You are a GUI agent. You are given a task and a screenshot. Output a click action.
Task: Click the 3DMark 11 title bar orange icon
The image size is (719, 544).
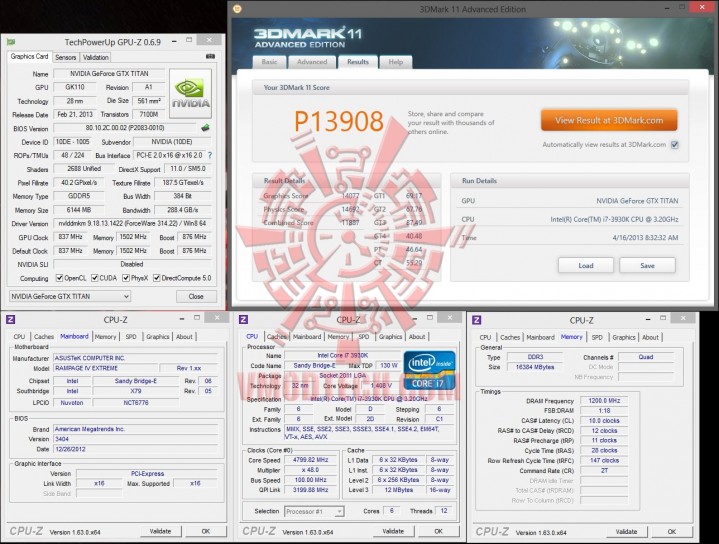(x=237, y=9)
